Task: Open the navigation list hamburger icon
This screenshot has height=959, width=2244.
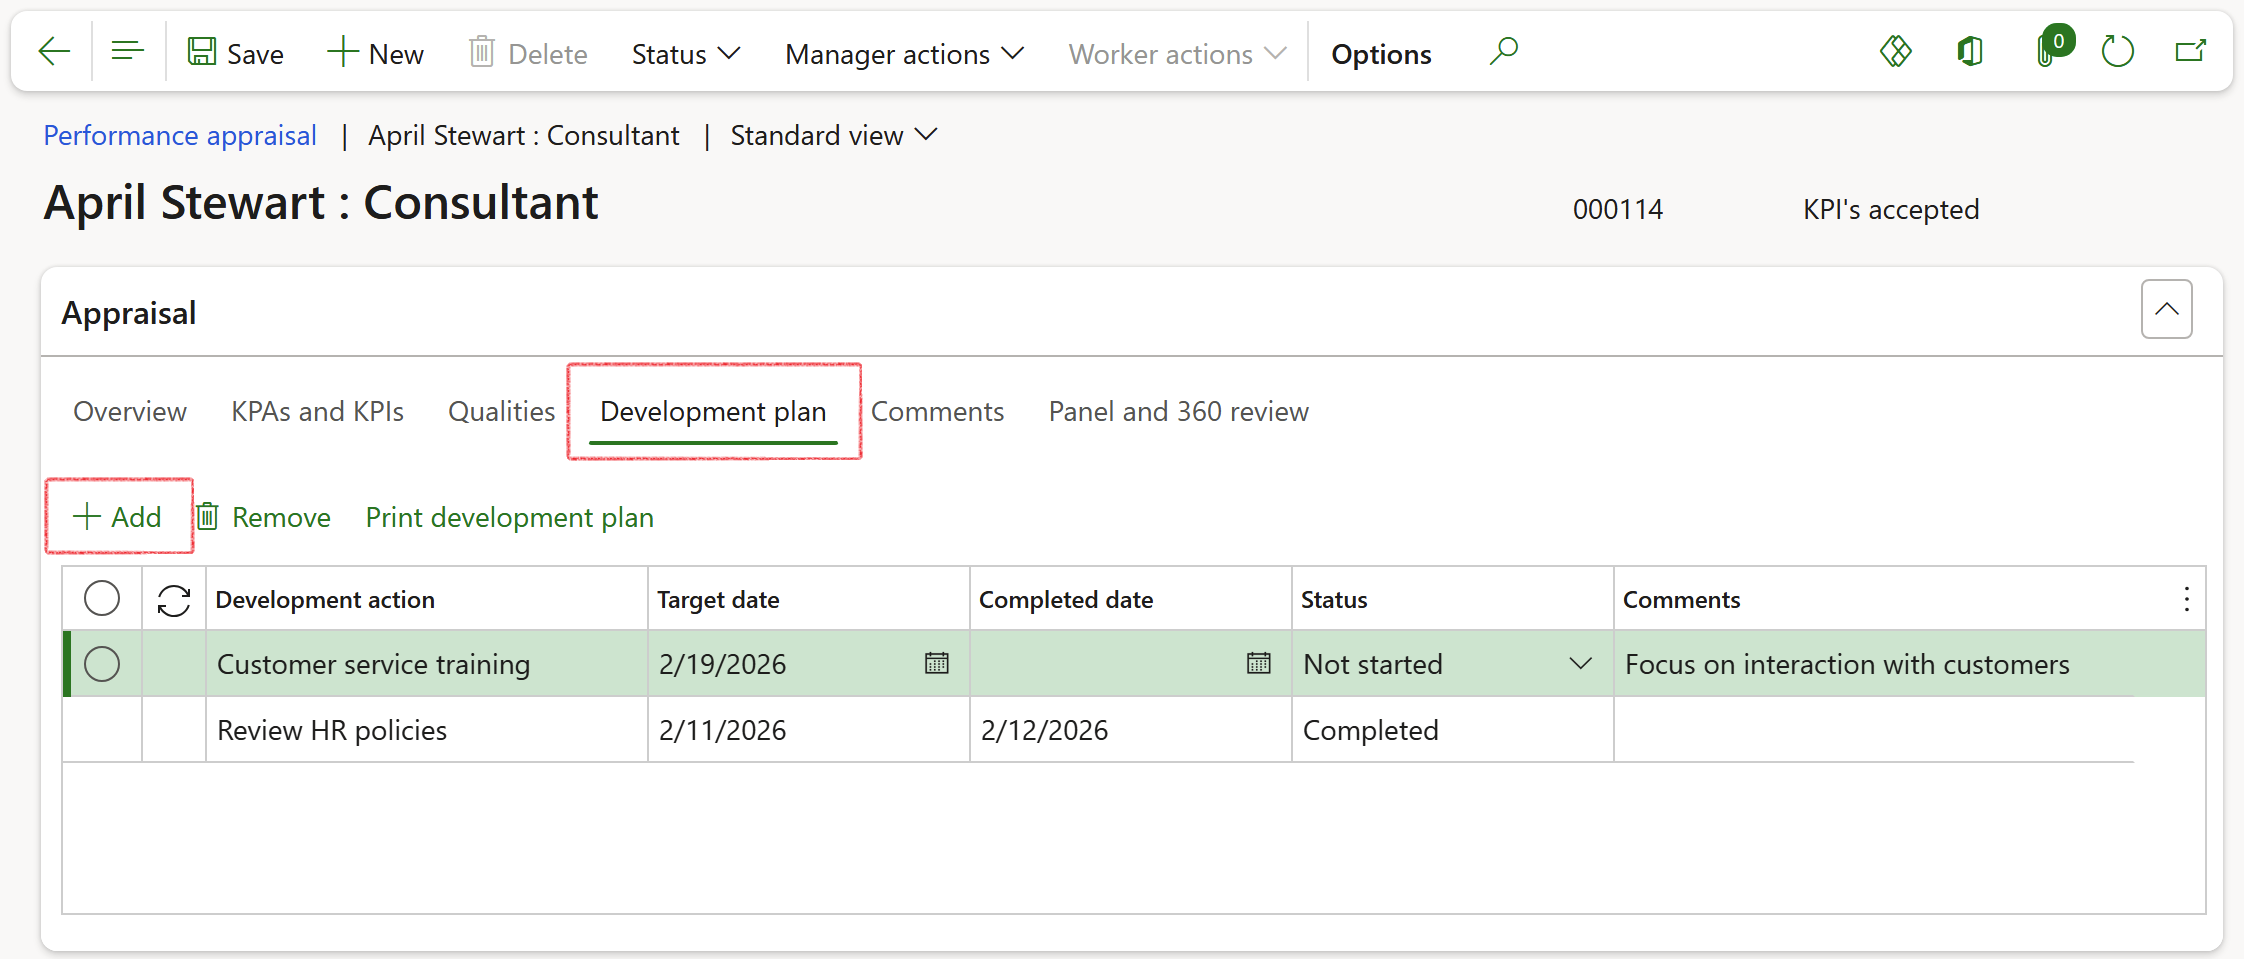Action: [x=128, y=52]
